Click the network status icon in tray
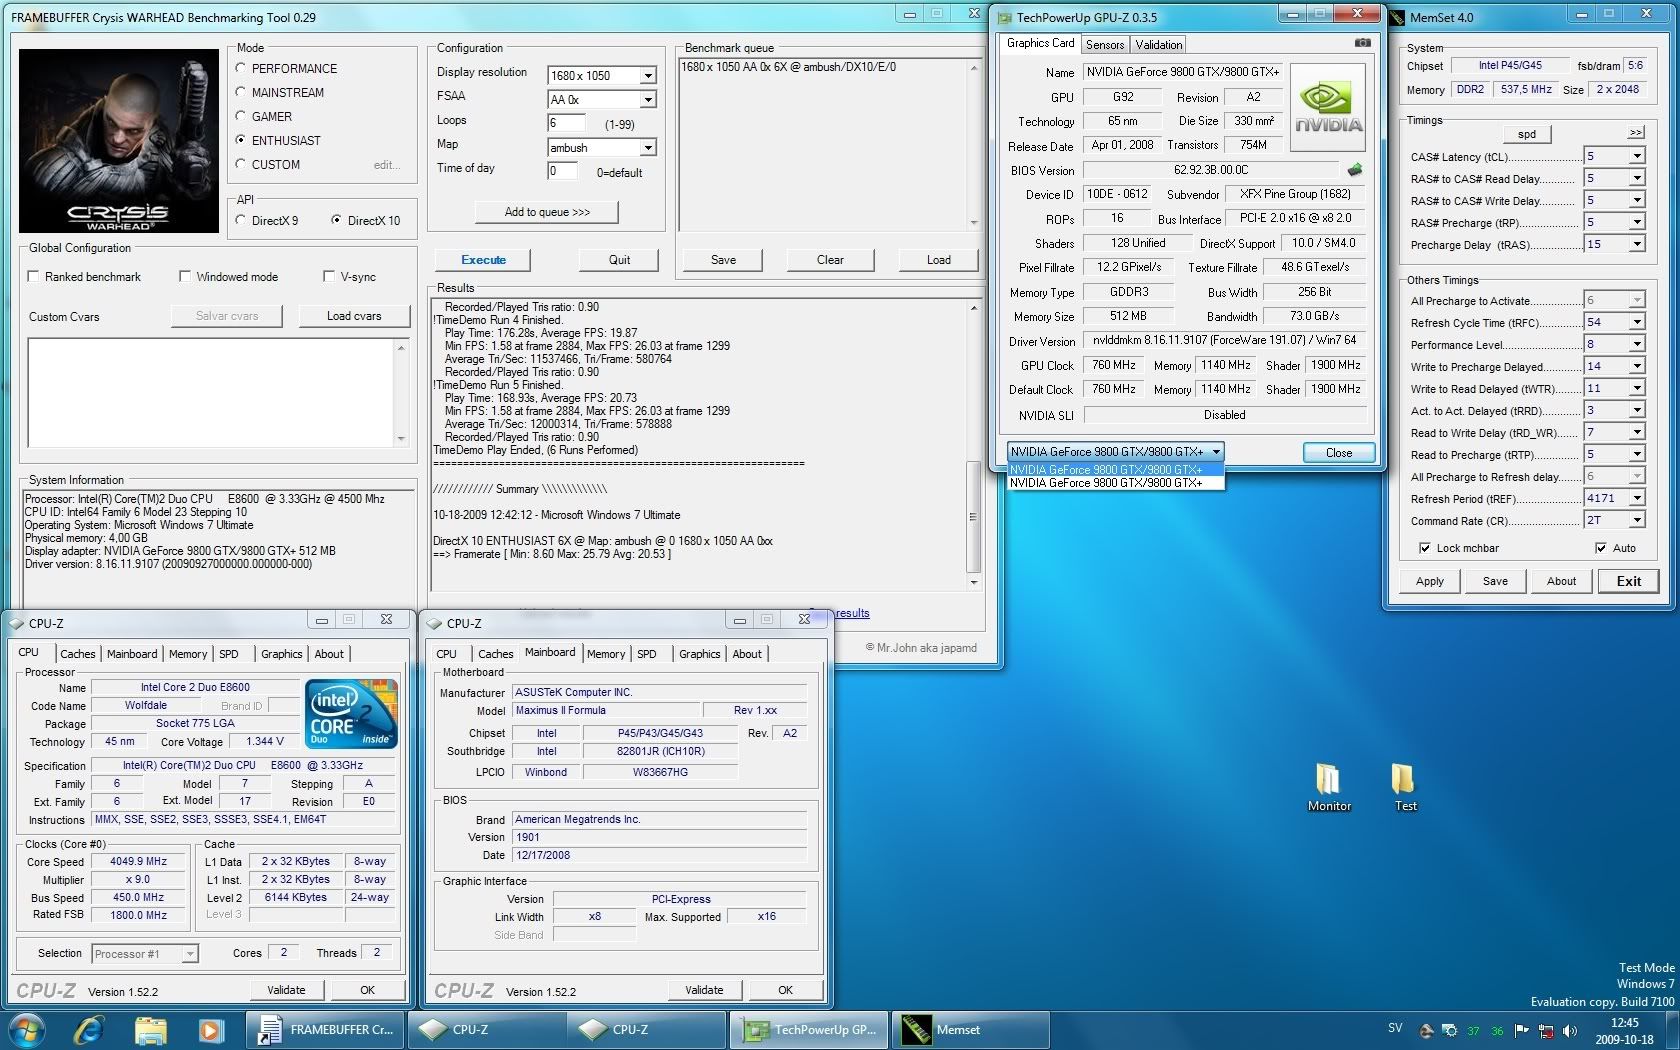 click(1546, 1030)
